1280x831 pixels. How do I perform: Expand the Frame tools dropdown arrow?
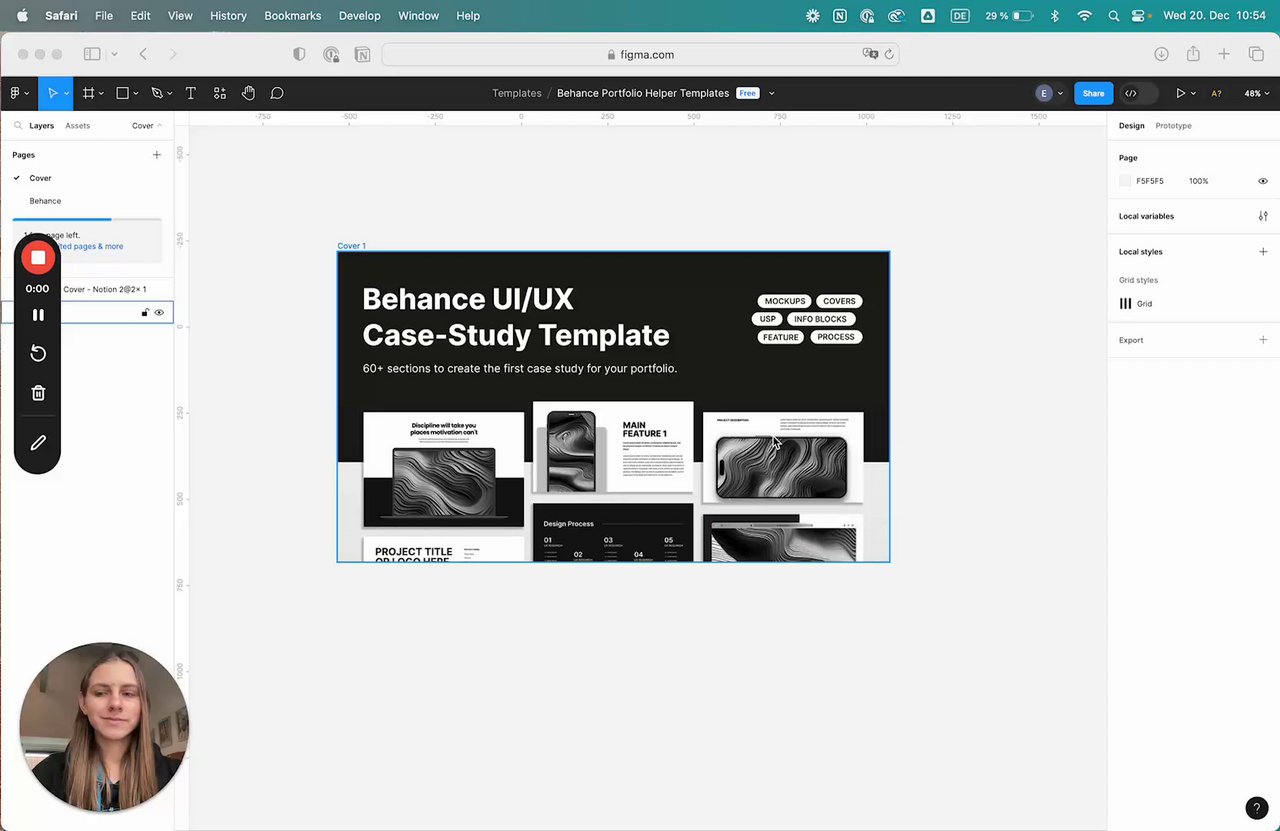coord(101,93)
